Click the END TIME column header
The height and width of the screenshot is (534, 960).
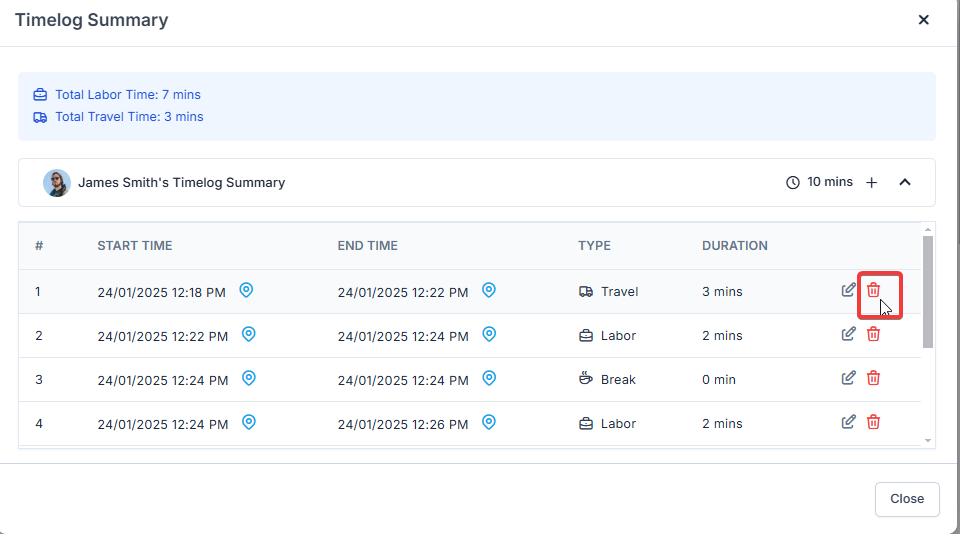pos(367,246)
